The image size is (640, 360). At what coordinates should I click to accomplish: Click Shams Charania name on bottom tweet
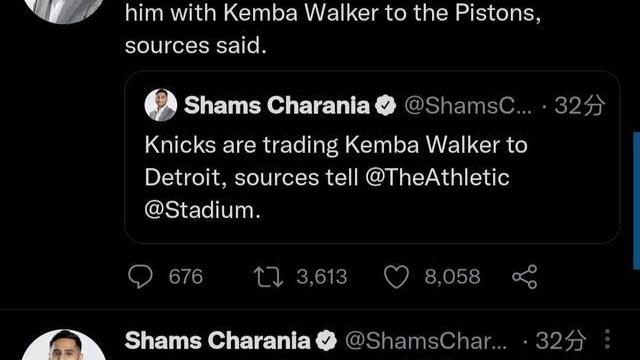coord(217,340)
